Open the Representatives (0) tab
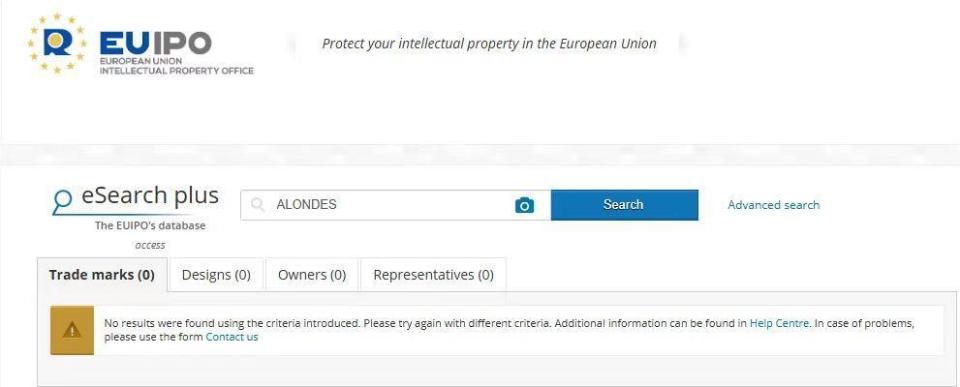960x387 pixels. click(x=433, y=275)
